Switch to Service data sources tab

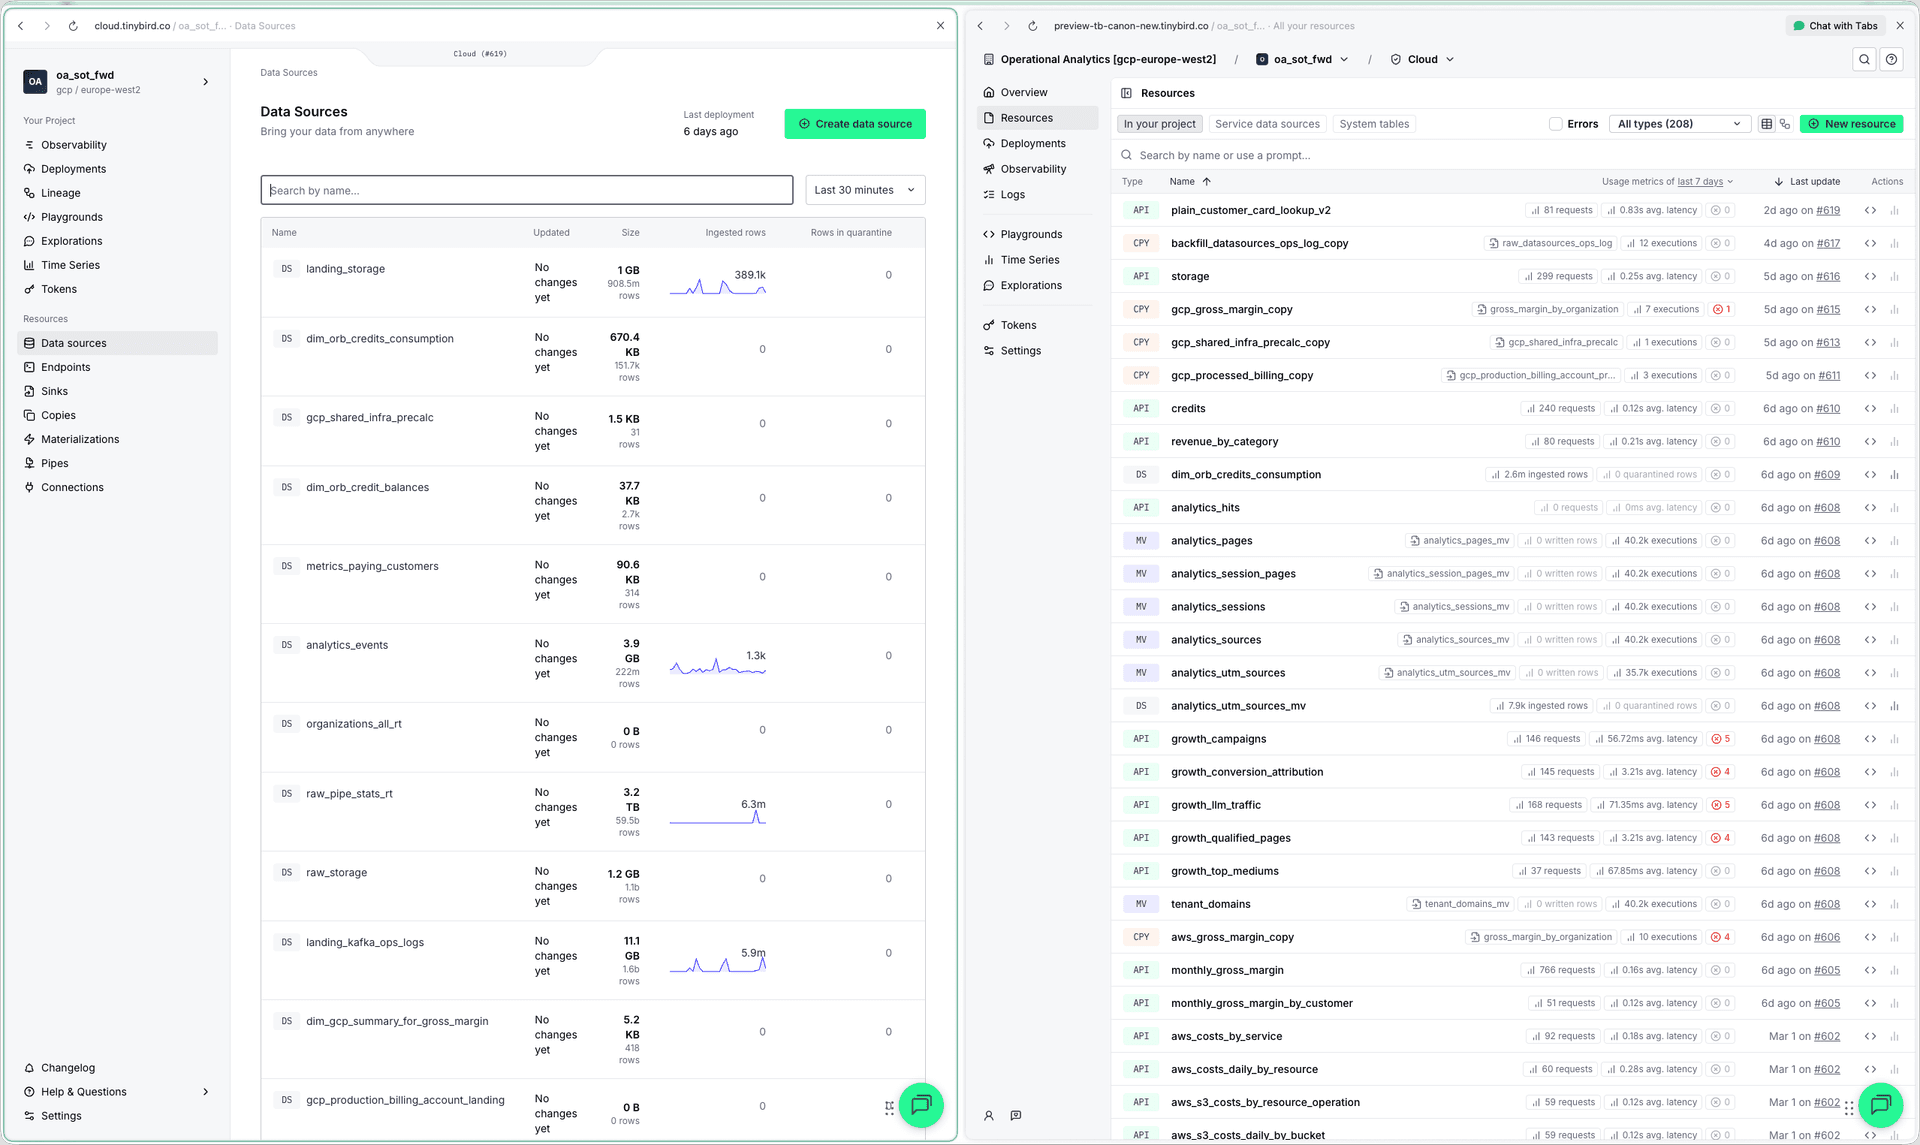1267,124
